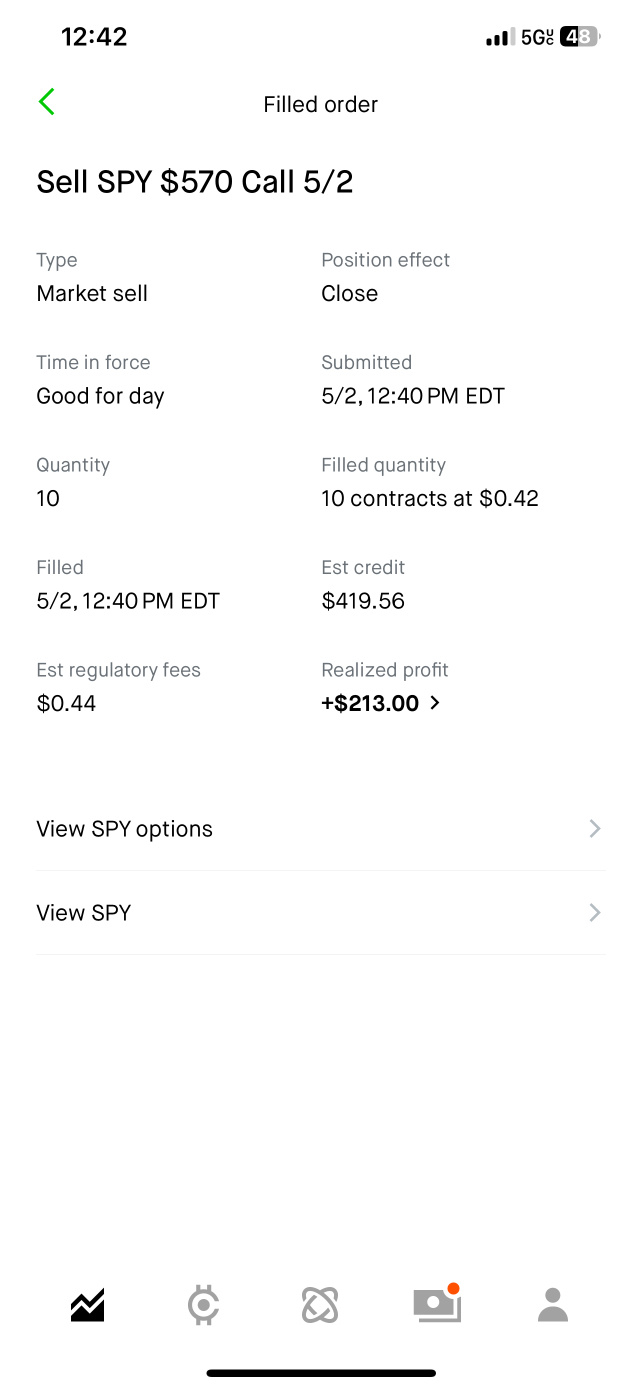
Task: Tap chevron next to View SPY options
Action: coord(595,828)
